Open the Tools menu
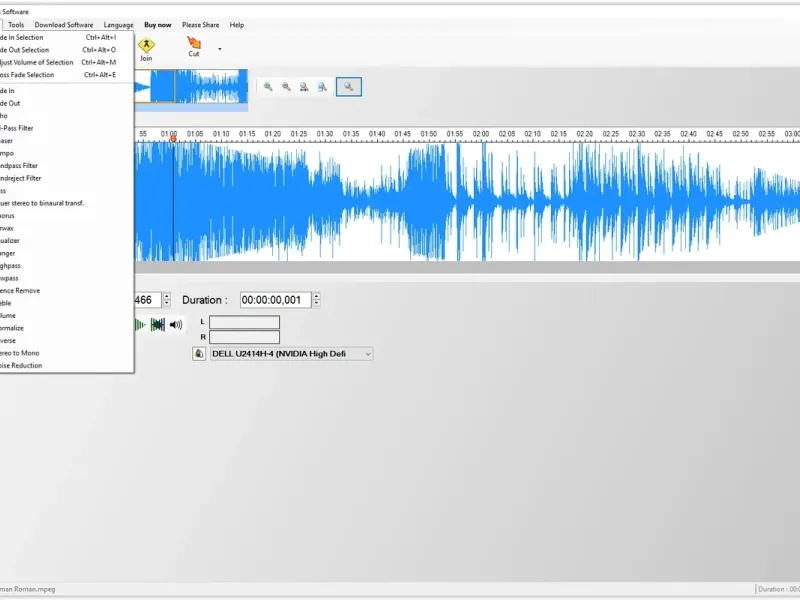The width and height of the screenshot is (800, 600). point(16,24)
